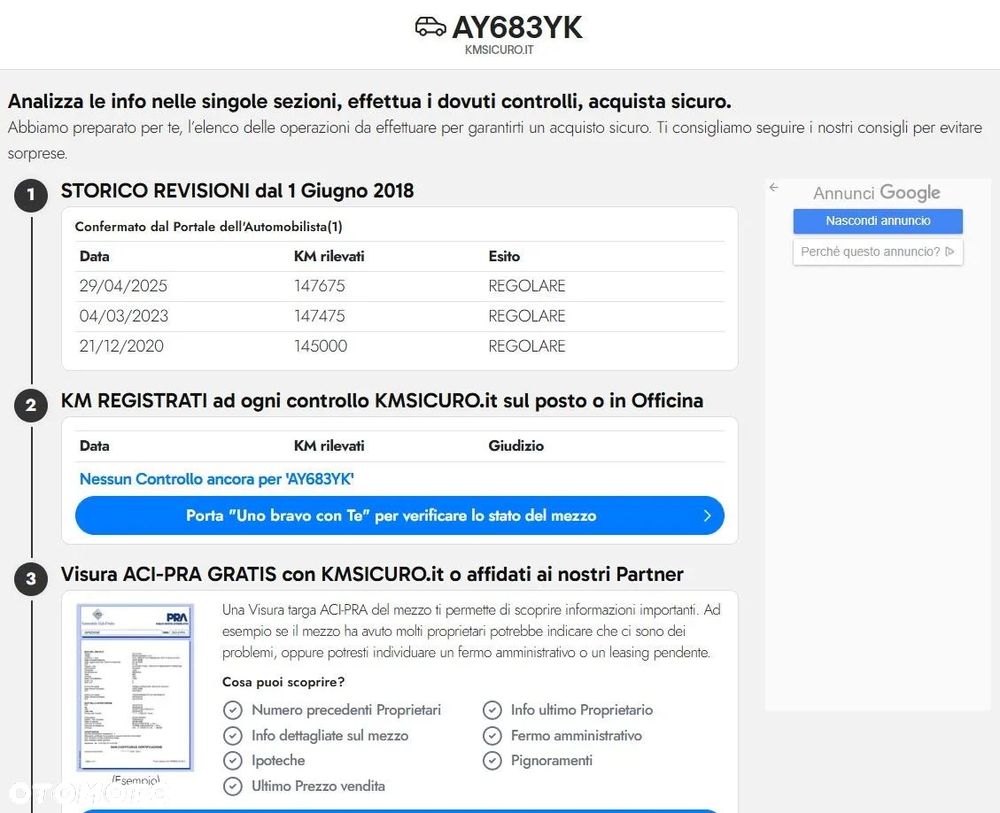This screenshot has width=1000, height=813.
Task: Select revision date 21/12/2020
Action: pyautogui.click(x=121, y=346)
